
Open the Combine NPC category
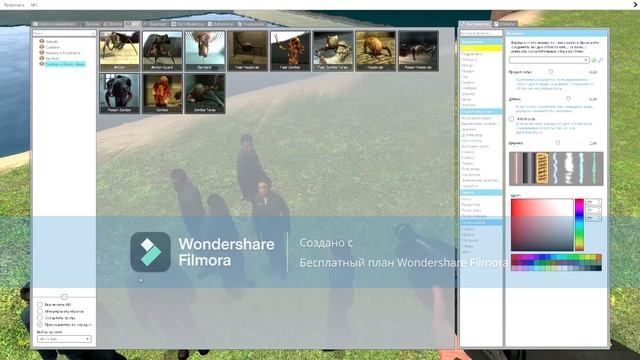click(53, 47)
